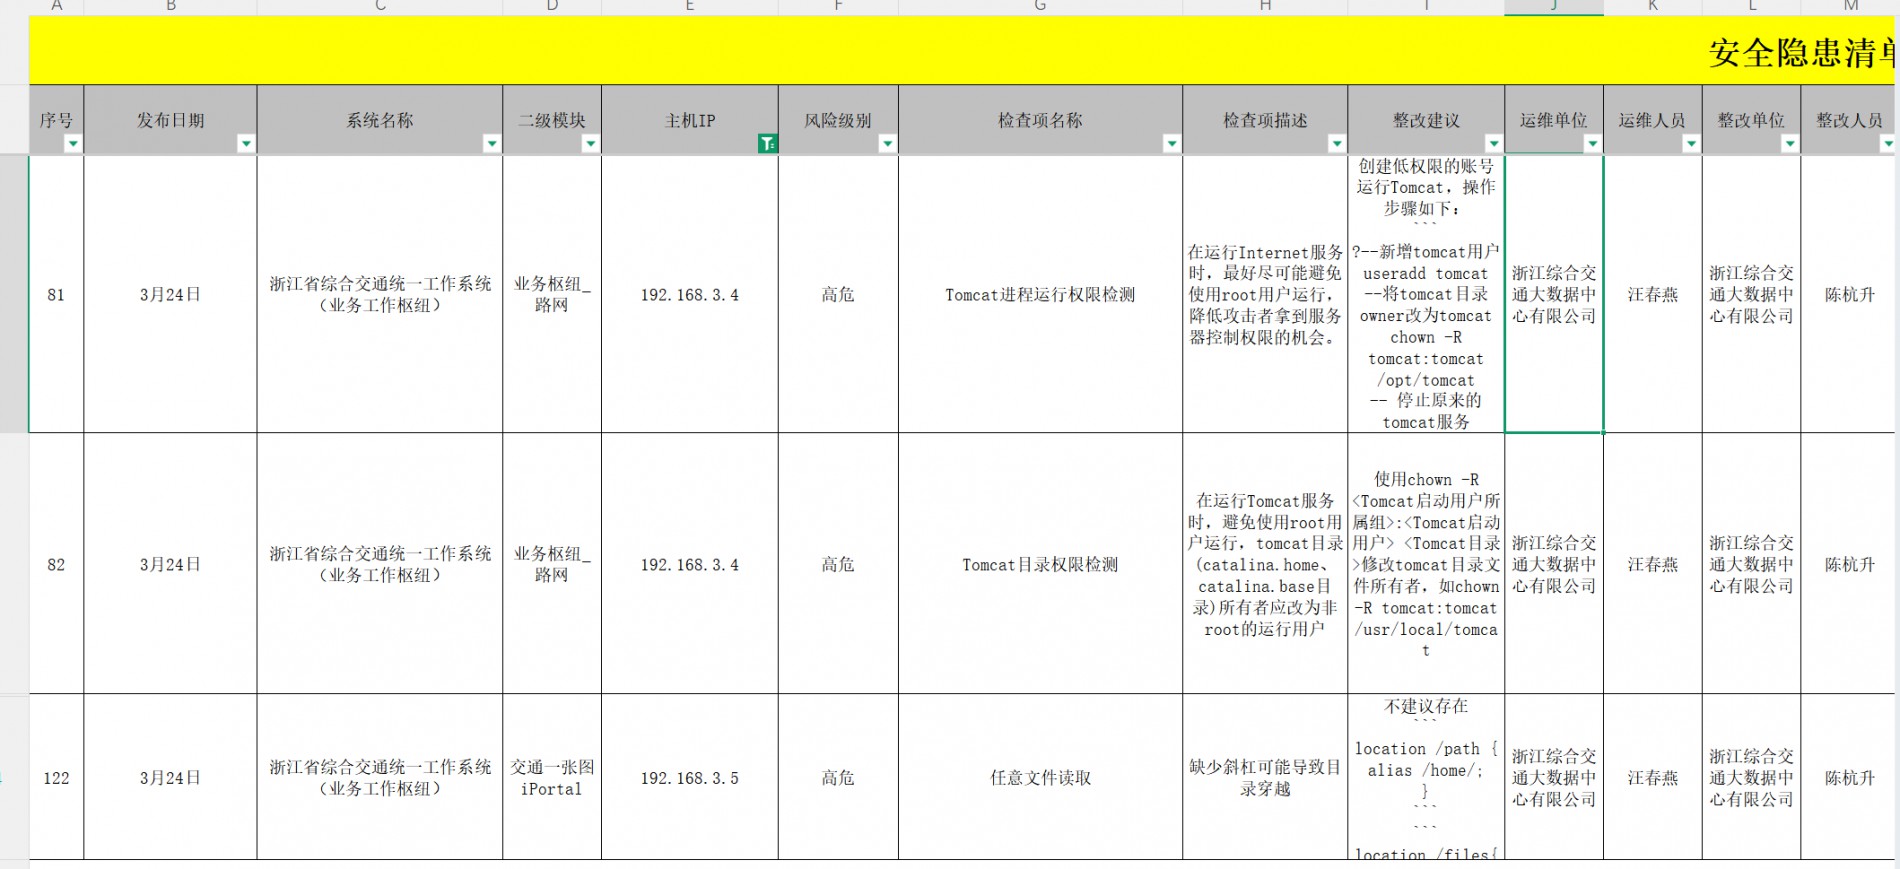Screen dimensions: 1900x869
Task: Expand the 检查项名称 filter menu
Action: click(x=1171, y=144)
